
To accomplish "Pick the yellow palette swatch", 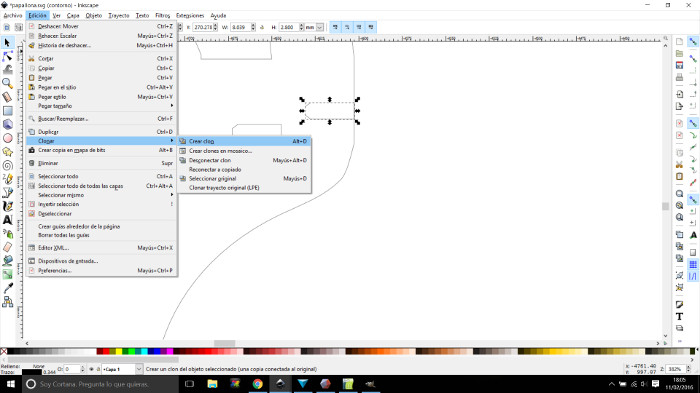I will (119, 352).
